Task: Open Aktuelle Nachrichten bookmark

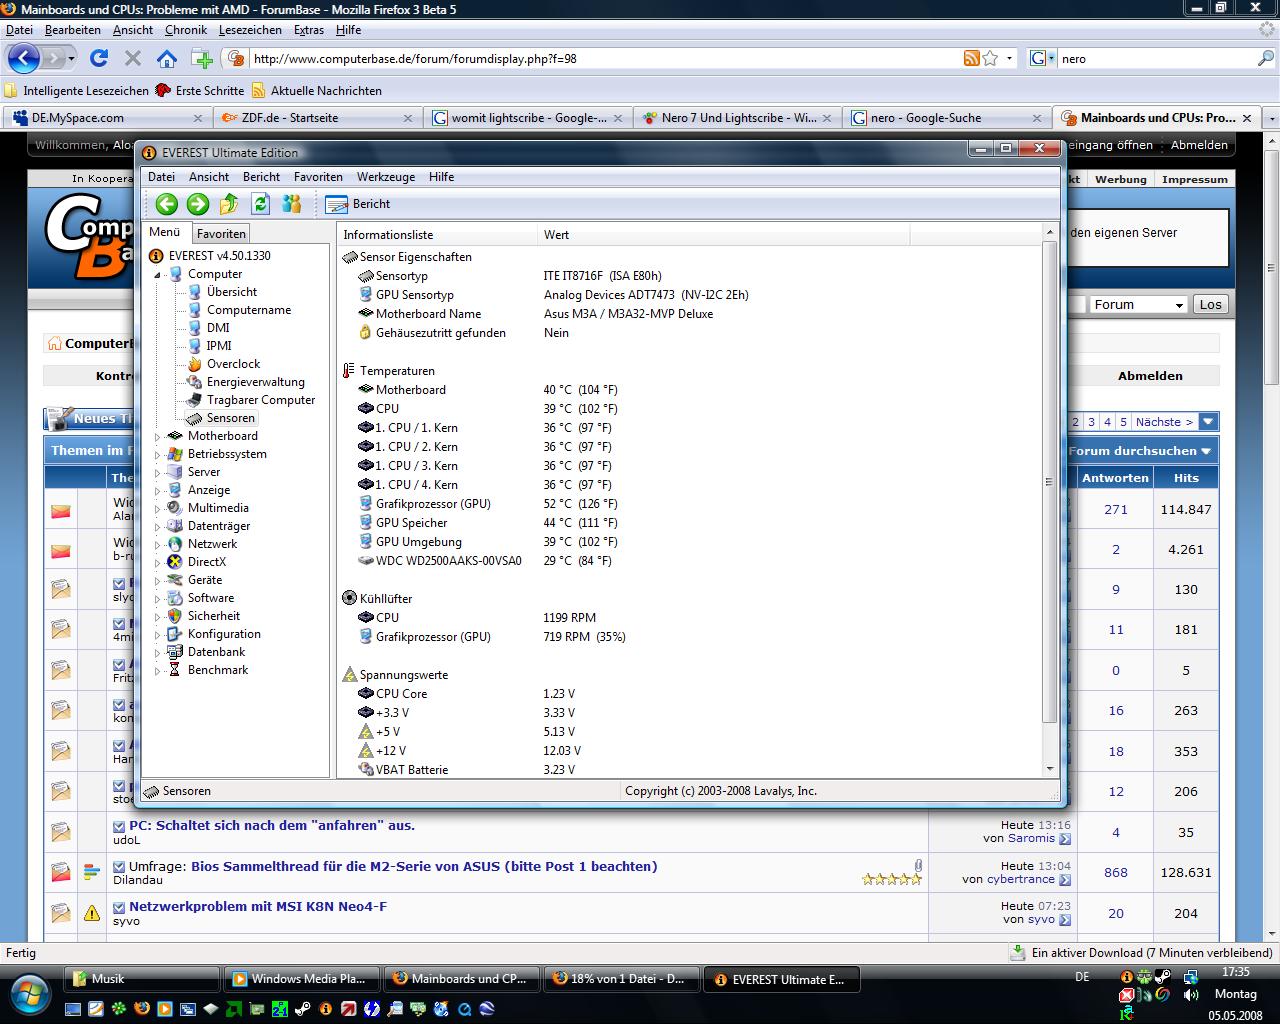Action: click(x=317, y=90)
